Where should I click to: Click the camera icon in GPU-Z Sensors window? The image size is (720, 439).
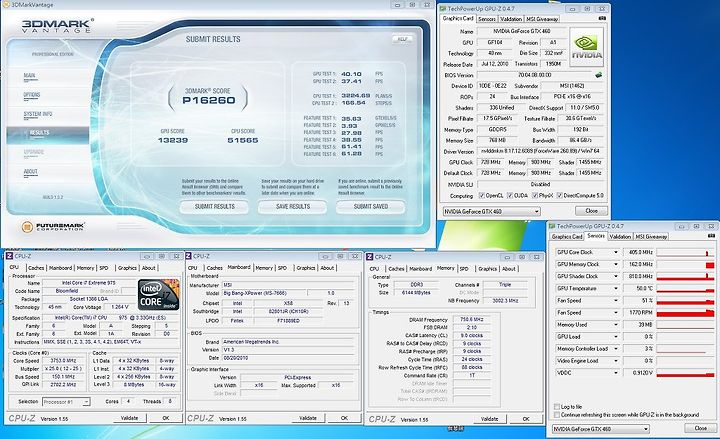pyautogui.click(x=712, y=236)
